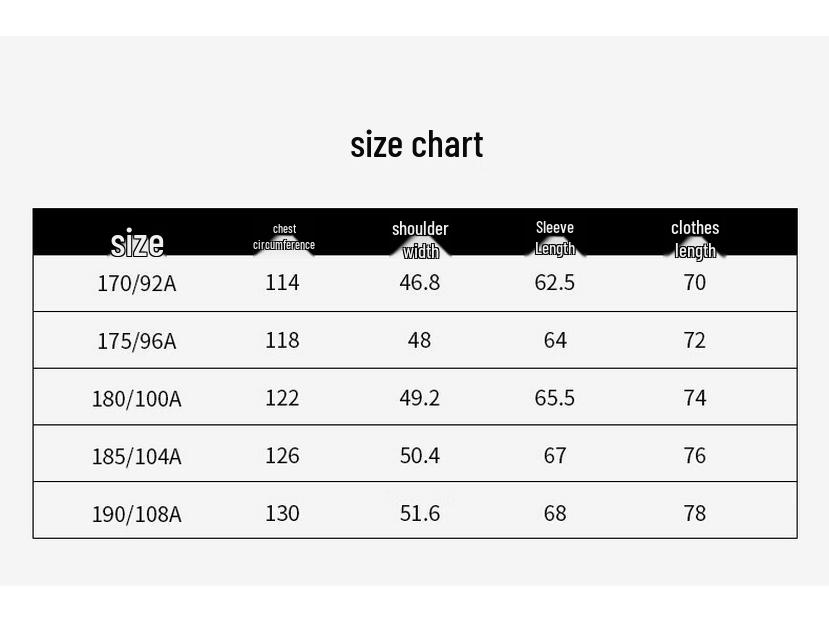
Task: Select the 175/96A size cell
Action: point(137,341)
